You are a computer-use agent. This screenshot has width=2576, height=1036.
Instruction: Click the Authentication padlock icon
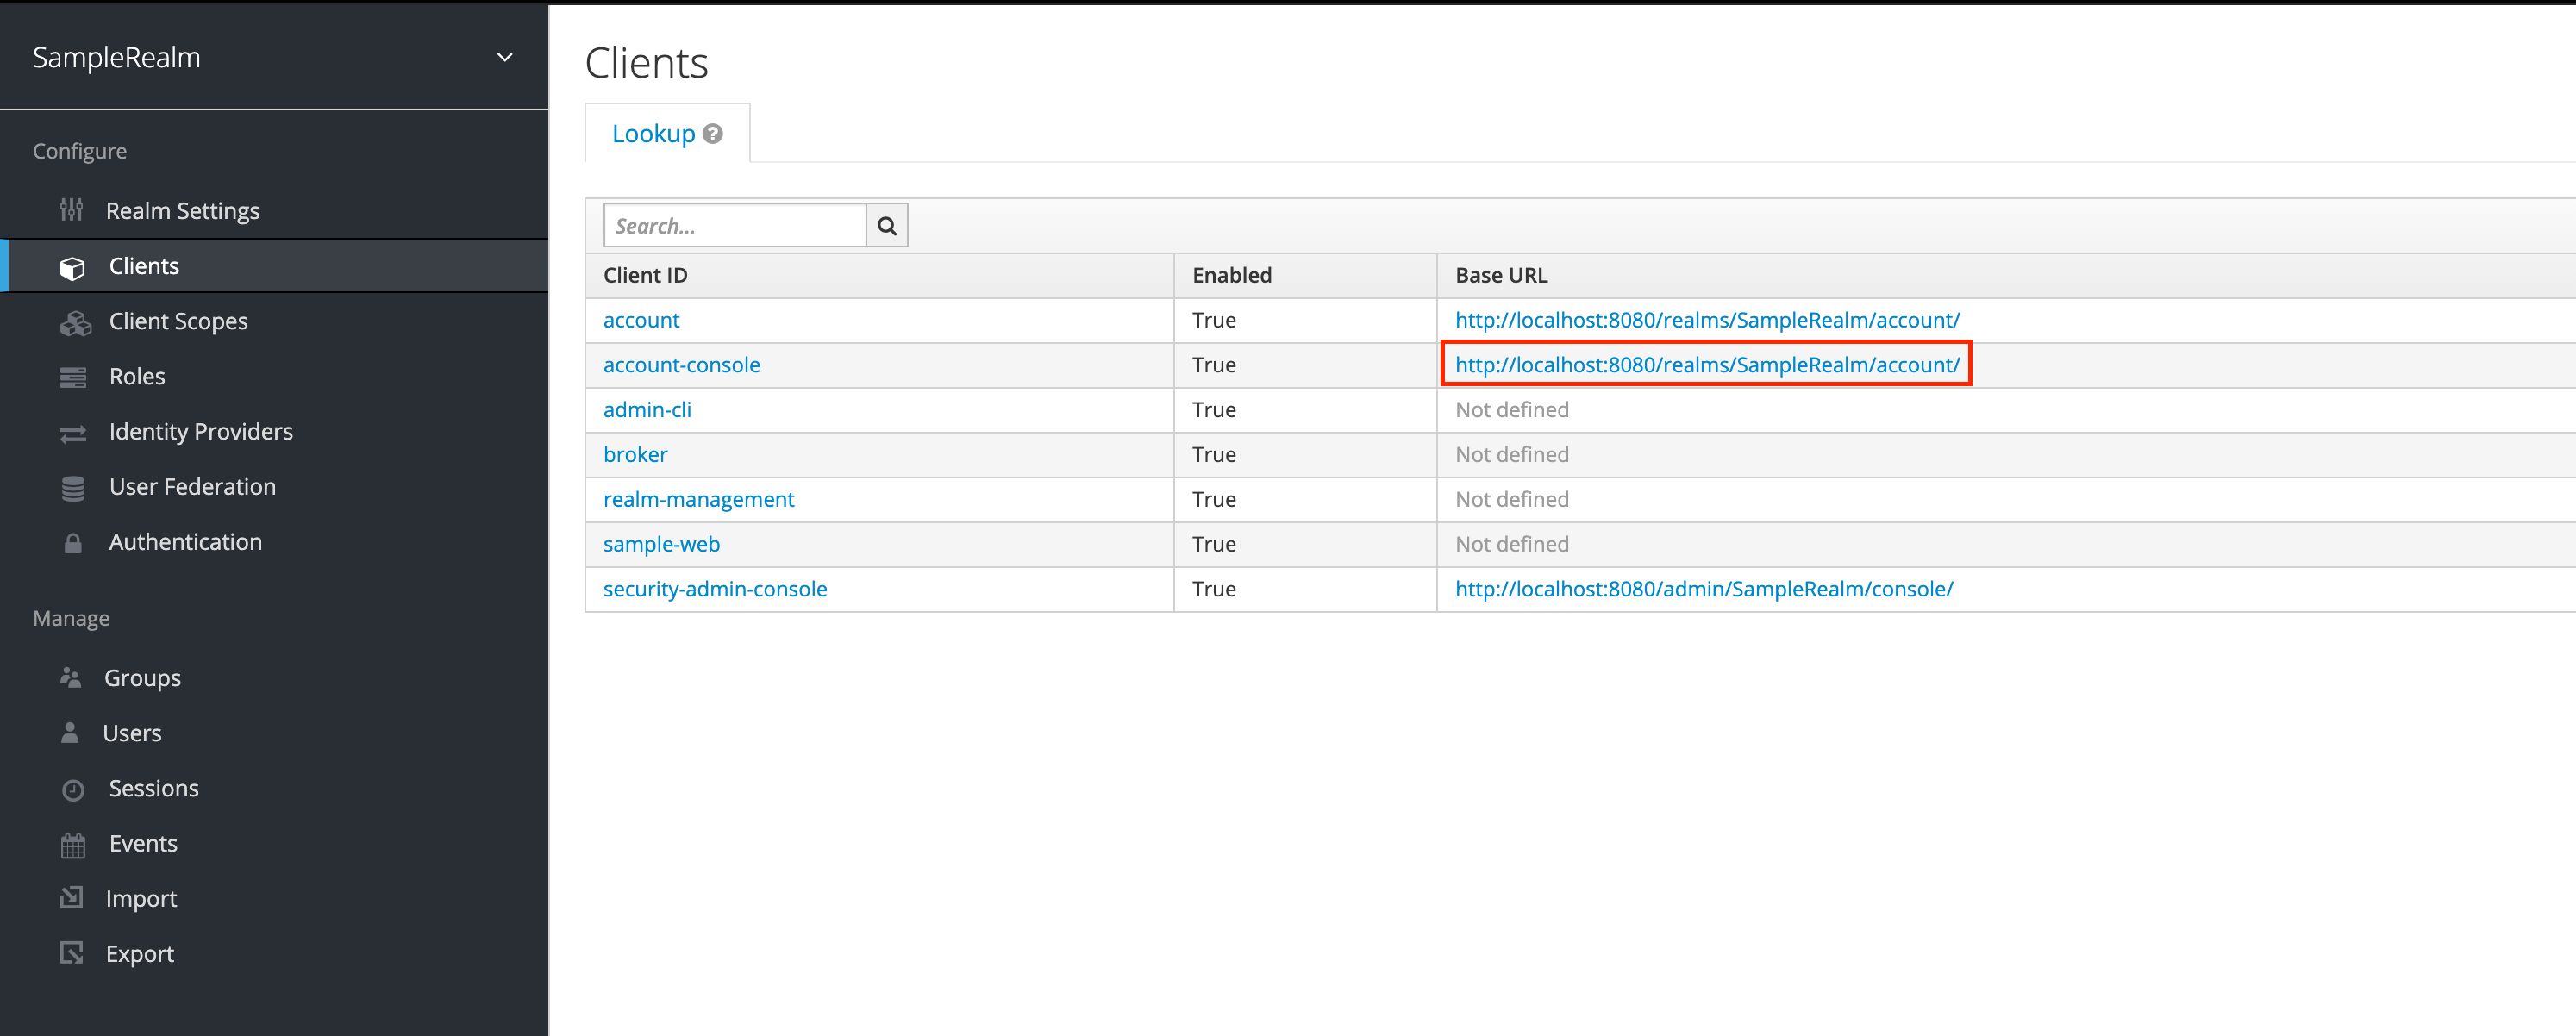[73, 542]
